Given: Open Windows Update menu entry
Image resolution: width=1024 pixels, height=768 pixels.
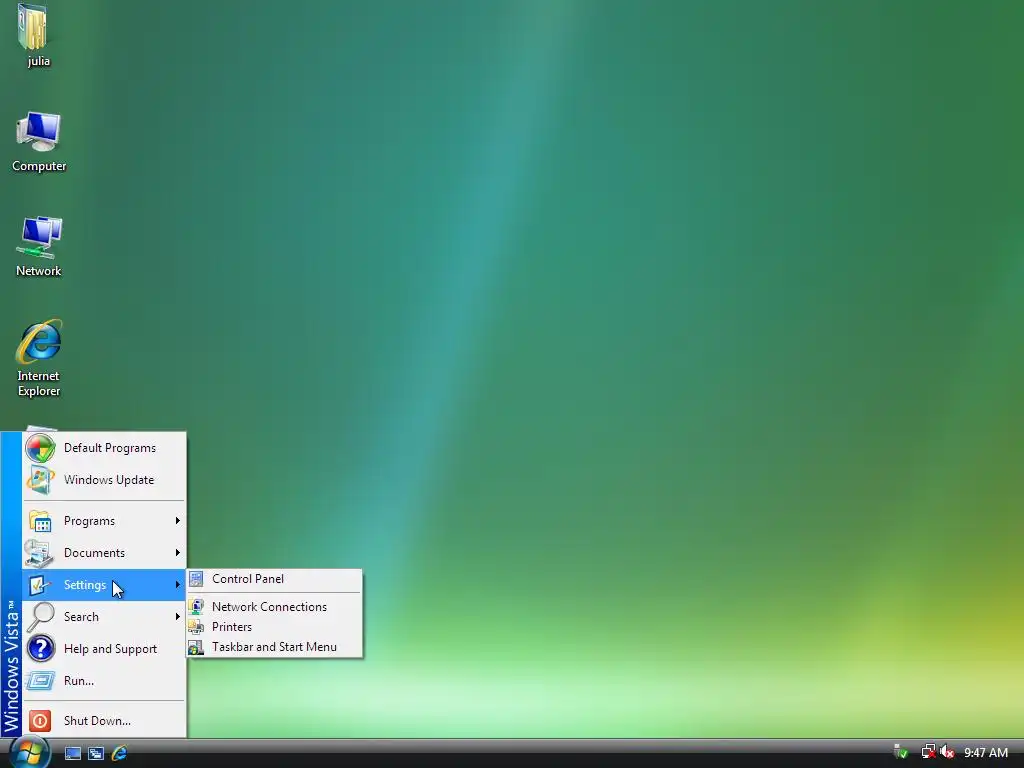Looking at the screenshot, I should 104,480.
